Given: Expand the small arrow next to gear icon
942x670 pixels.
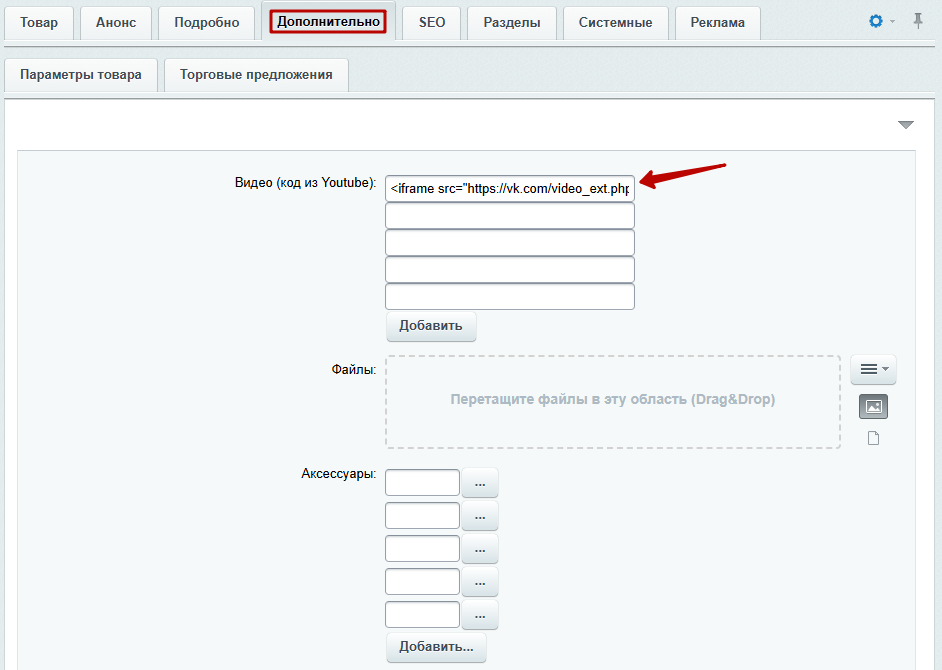Looking at the screenshot, I should pyautogui.click(x=892, y=22).
